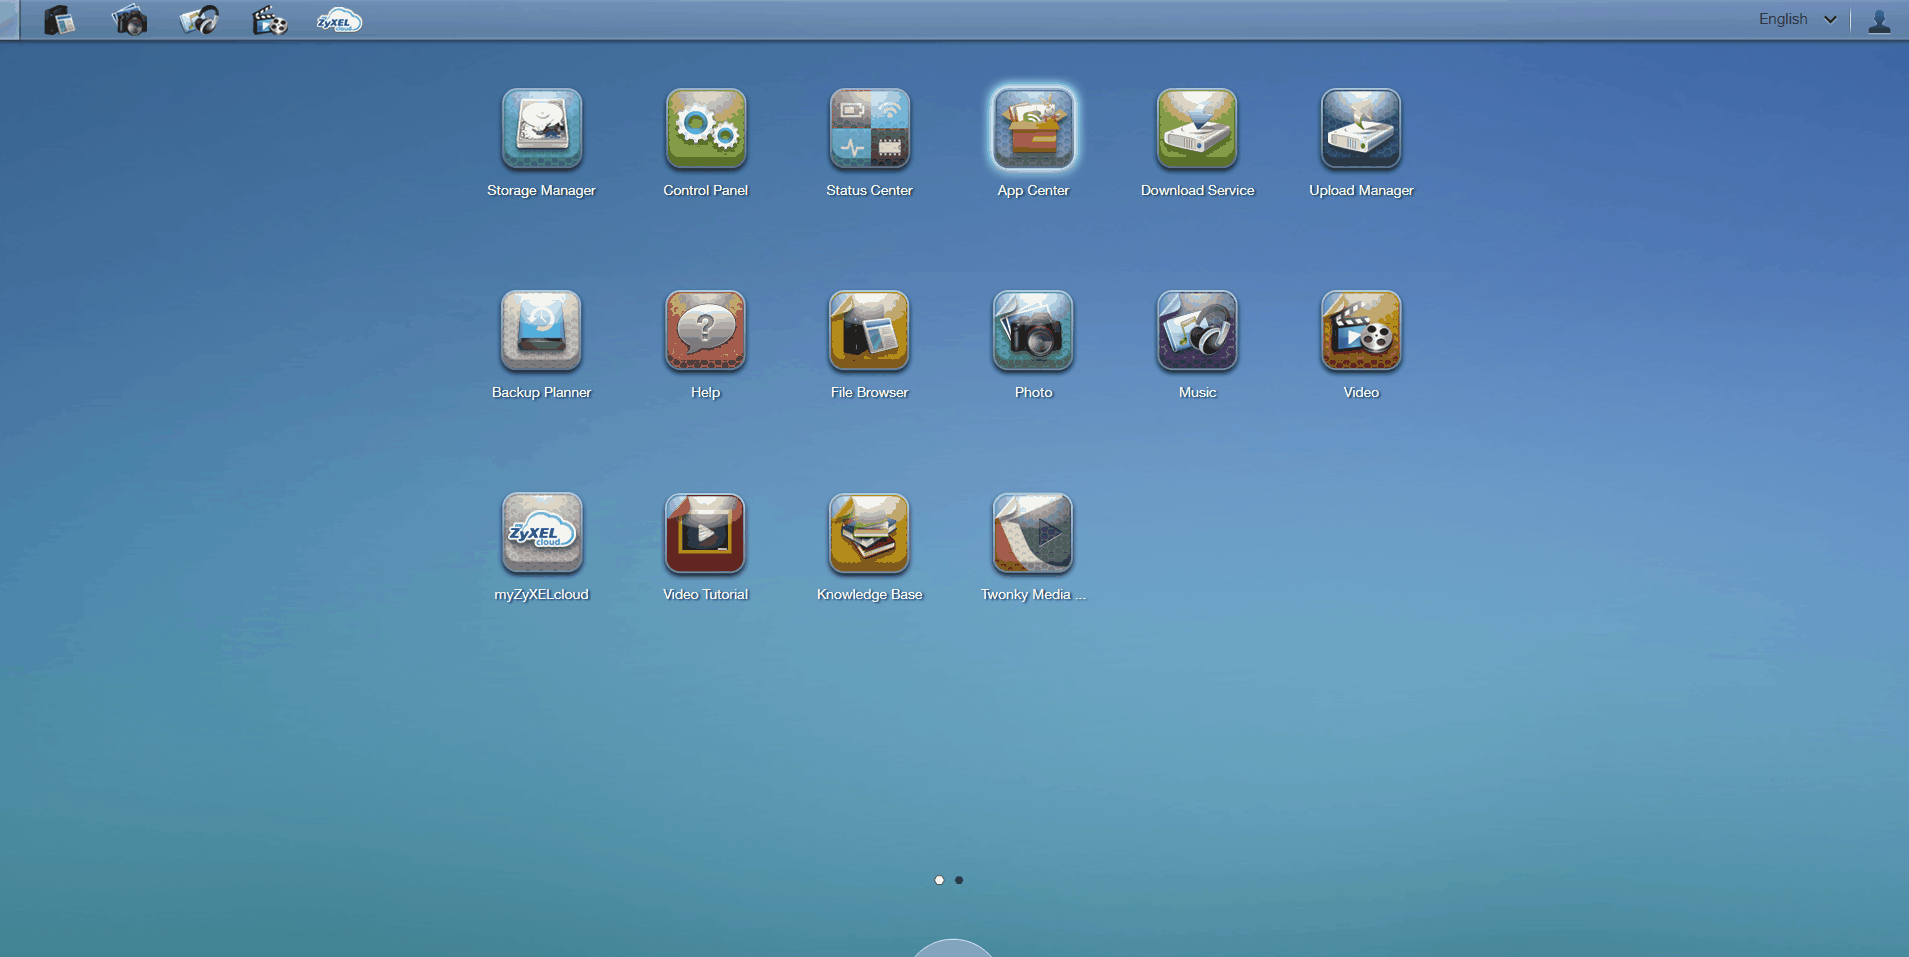Open Knowledge Base
Screen dimensions: 1909x957
click(x=869, y=532)
